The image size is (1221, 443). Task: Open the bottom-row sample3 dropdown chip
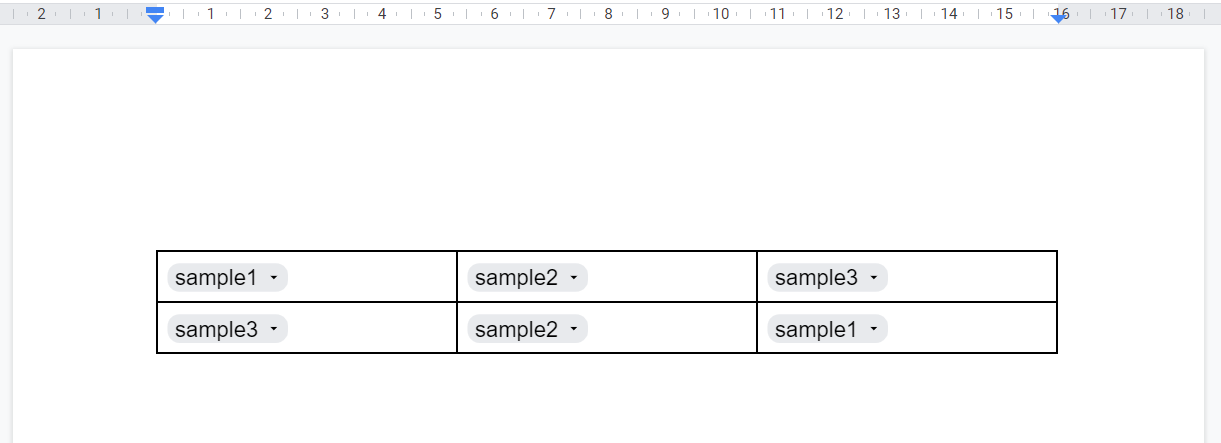(227, 329)
